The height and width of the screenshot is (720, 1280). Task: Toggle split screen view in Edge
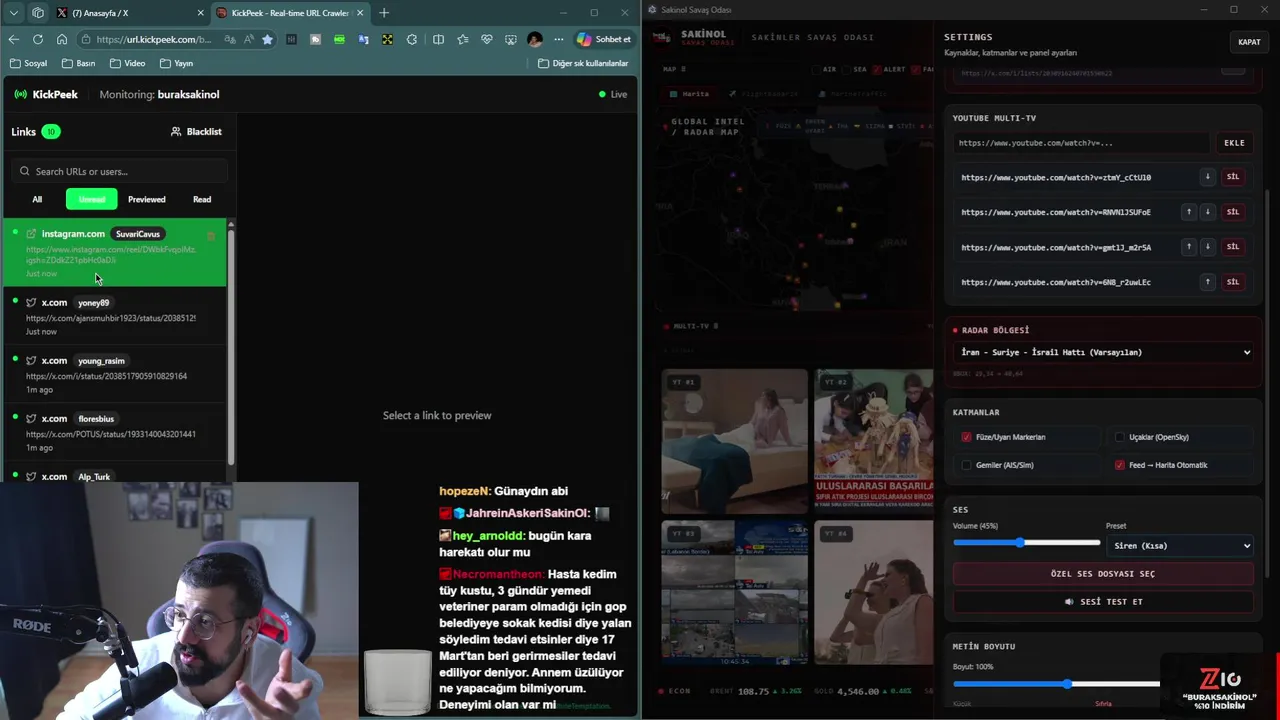tap(438, 39)
